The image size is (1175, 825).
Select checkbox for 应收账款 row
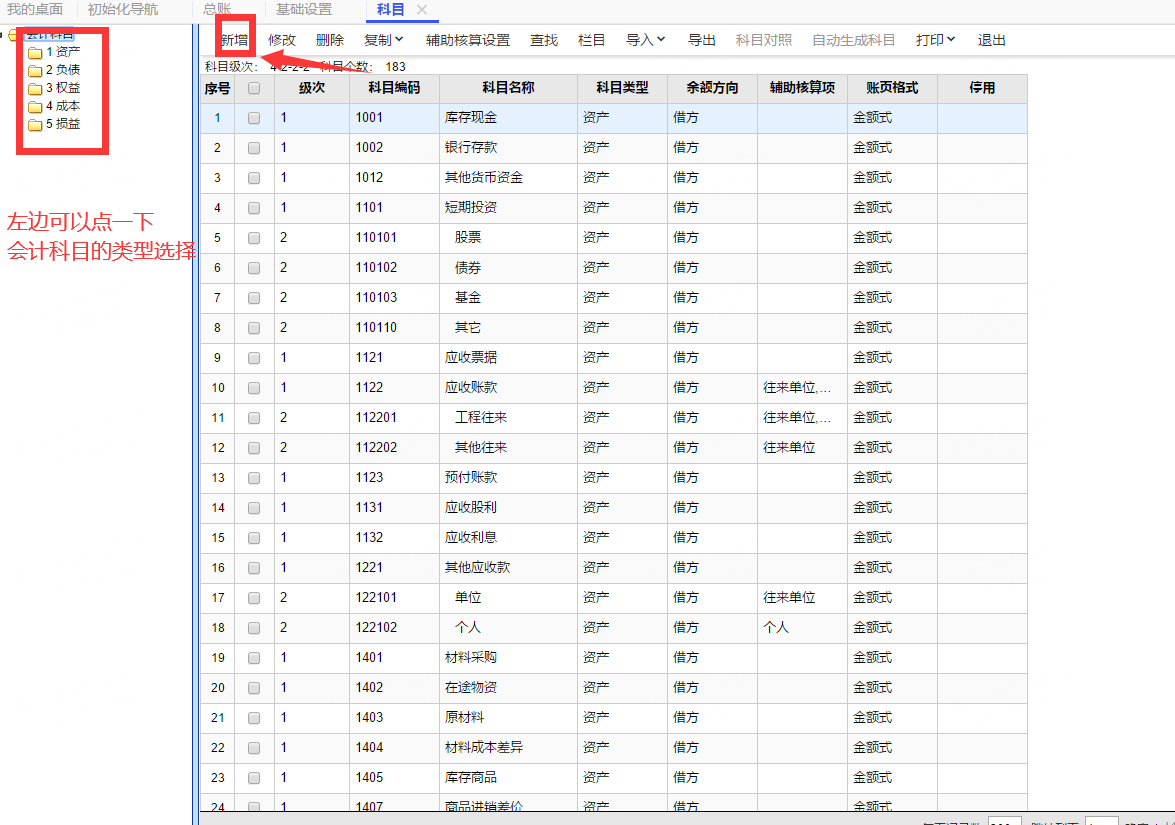coord(254,388)
